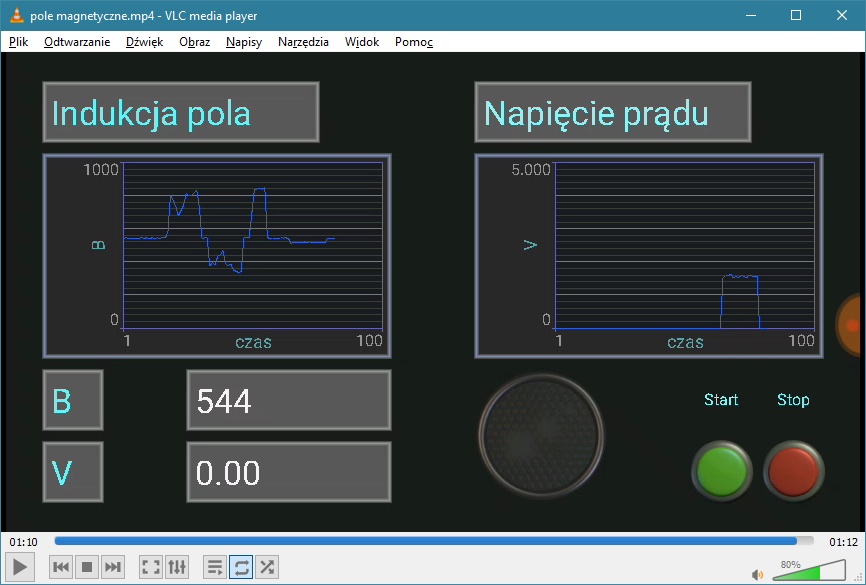Click the B value field showing 544
Screen dimensions: 866x585
pos(289,400)
